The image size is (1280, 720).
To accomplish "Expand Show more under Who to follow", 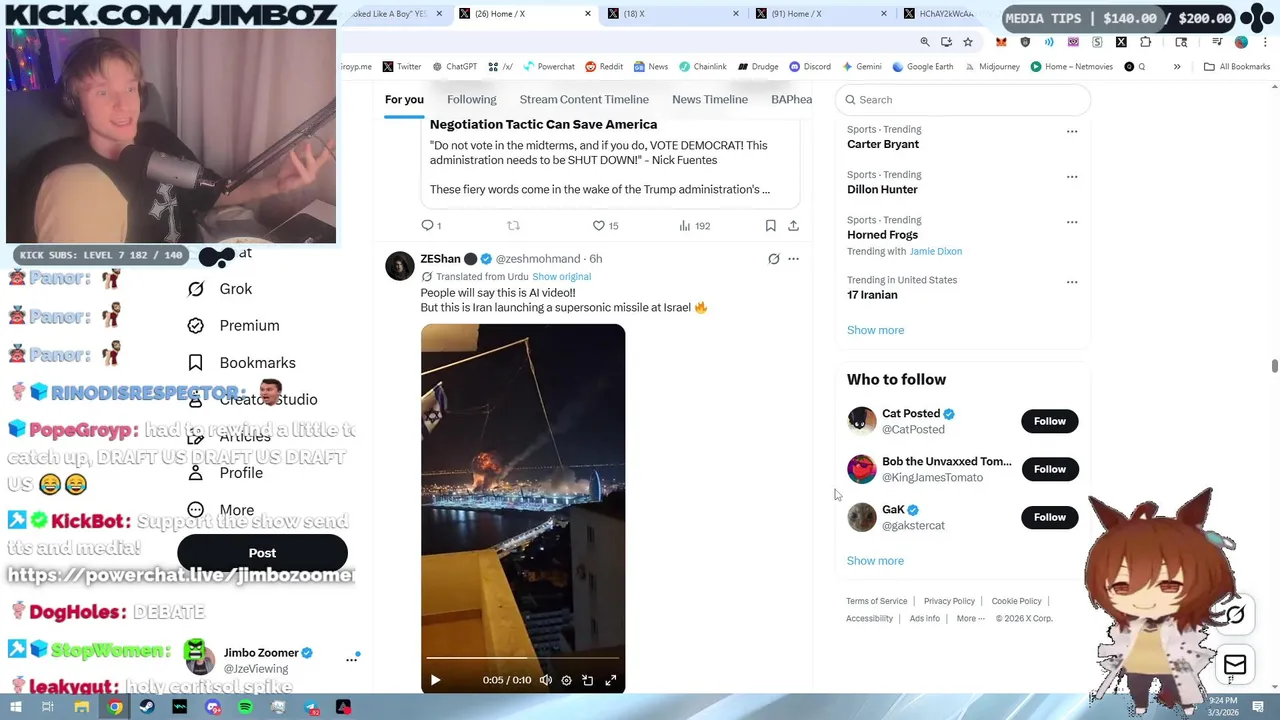I will tap(875, 561).
